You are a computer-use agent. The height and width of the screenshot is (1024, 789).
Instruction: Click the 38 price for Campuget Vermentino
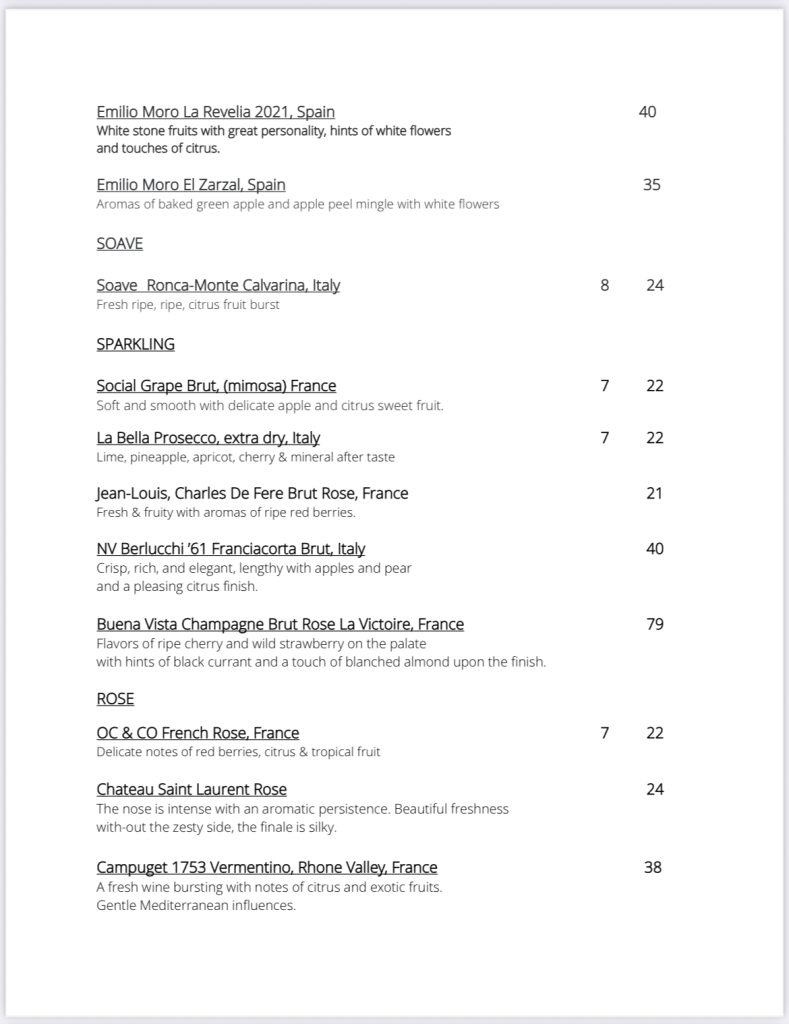pyautogui.click(x=653, y=868)
